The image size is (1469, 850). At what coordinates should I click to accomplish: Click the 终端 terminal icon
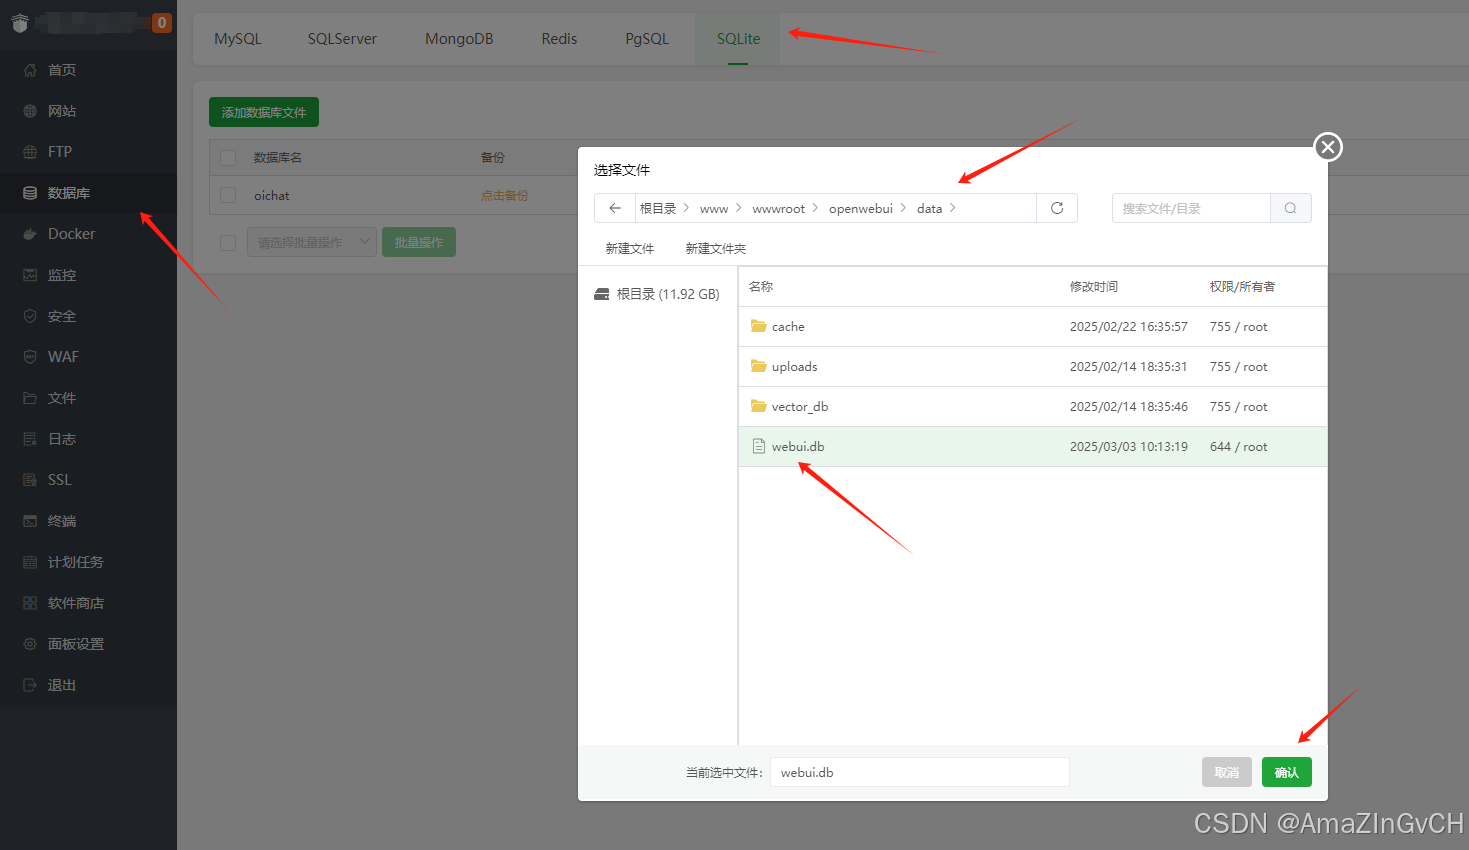point(30,521)
